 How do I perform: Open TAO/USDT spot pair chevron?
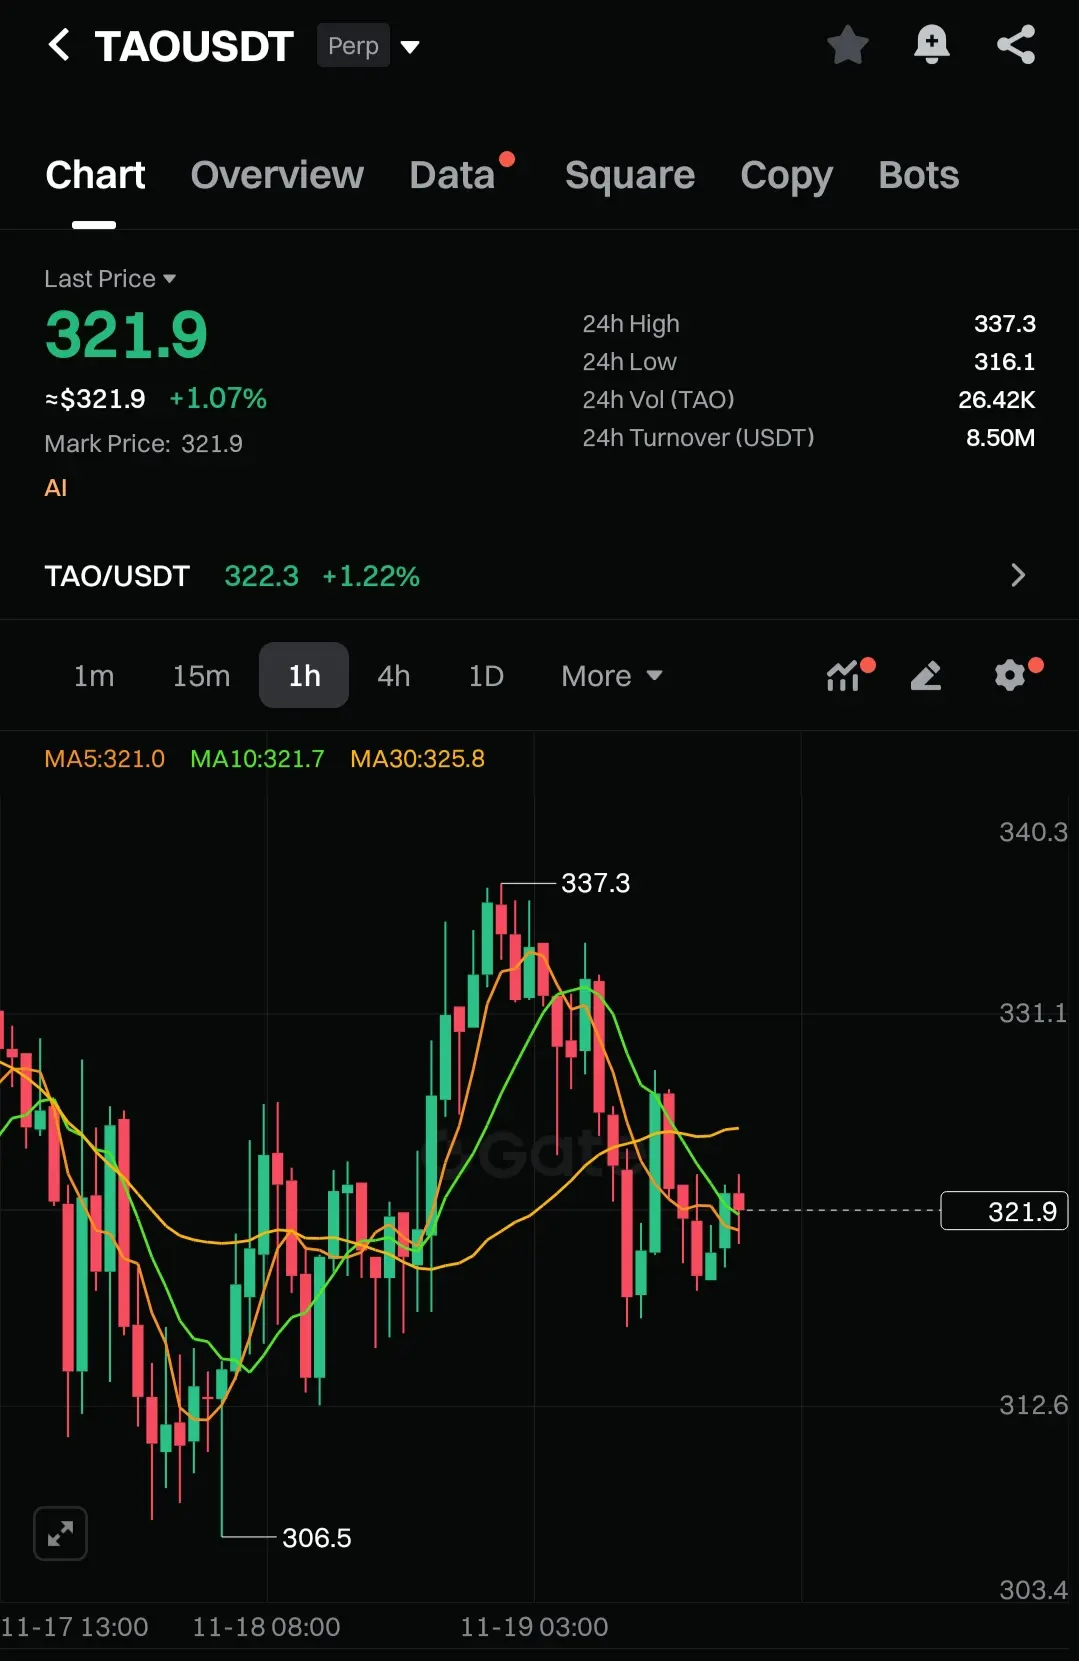(1018, 575)
